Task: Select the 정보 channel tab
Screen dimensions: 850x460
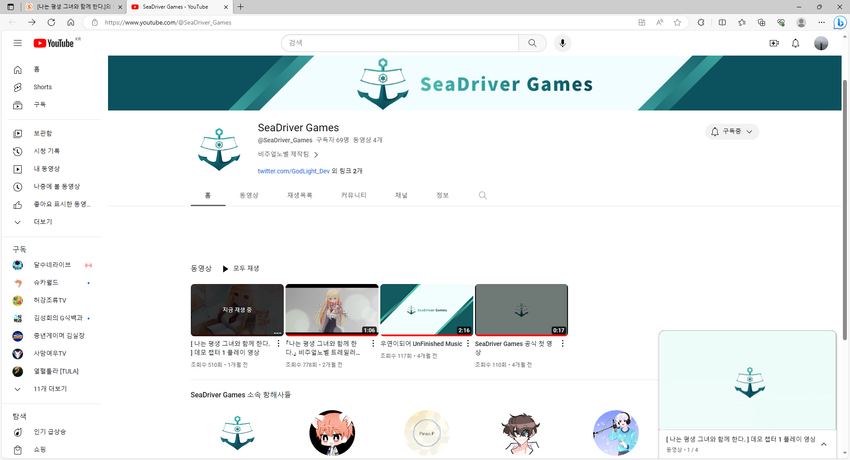Action: [x=442, y=195]
